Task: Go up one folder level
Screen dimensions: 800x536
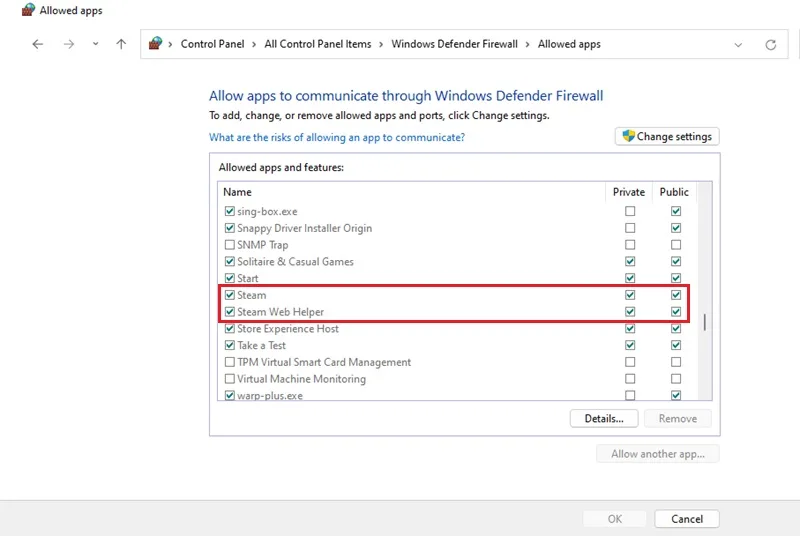Action: [121, 44]
